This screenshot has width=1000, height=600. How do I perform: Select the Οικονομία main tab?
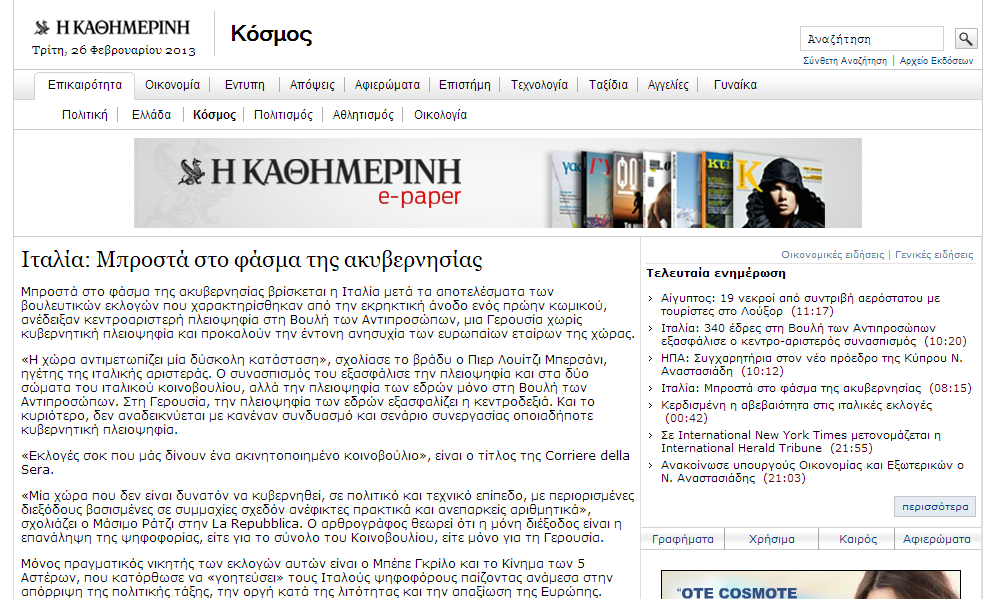(172, 85)
